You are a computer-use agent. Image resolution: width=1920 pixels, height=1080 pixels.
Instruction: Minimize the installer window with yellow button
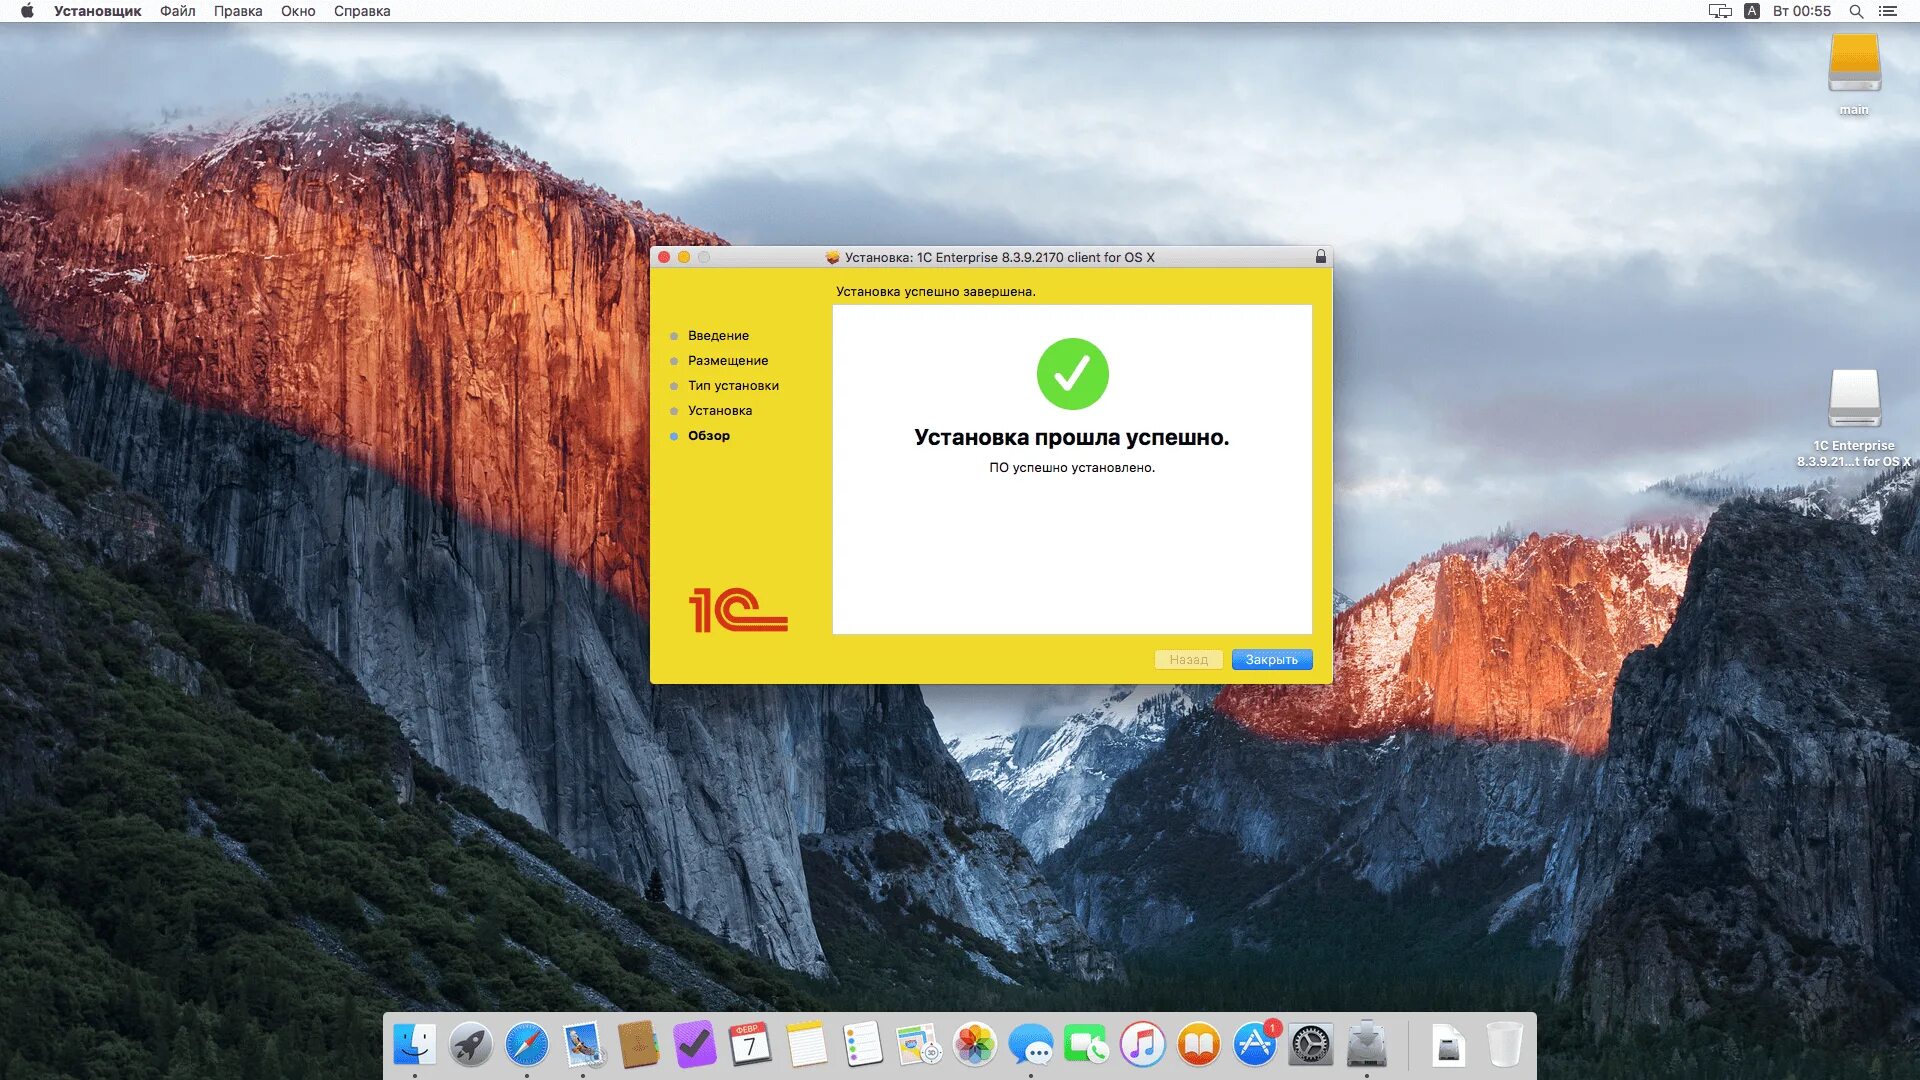click(x=684, y=257)
